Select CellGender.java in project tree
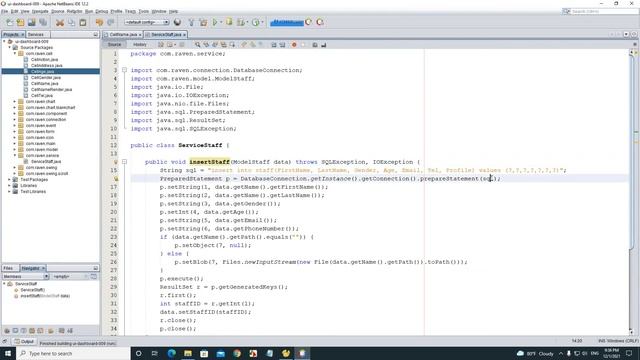The width and height of the screenshot is (640, 360). (46, 78)
